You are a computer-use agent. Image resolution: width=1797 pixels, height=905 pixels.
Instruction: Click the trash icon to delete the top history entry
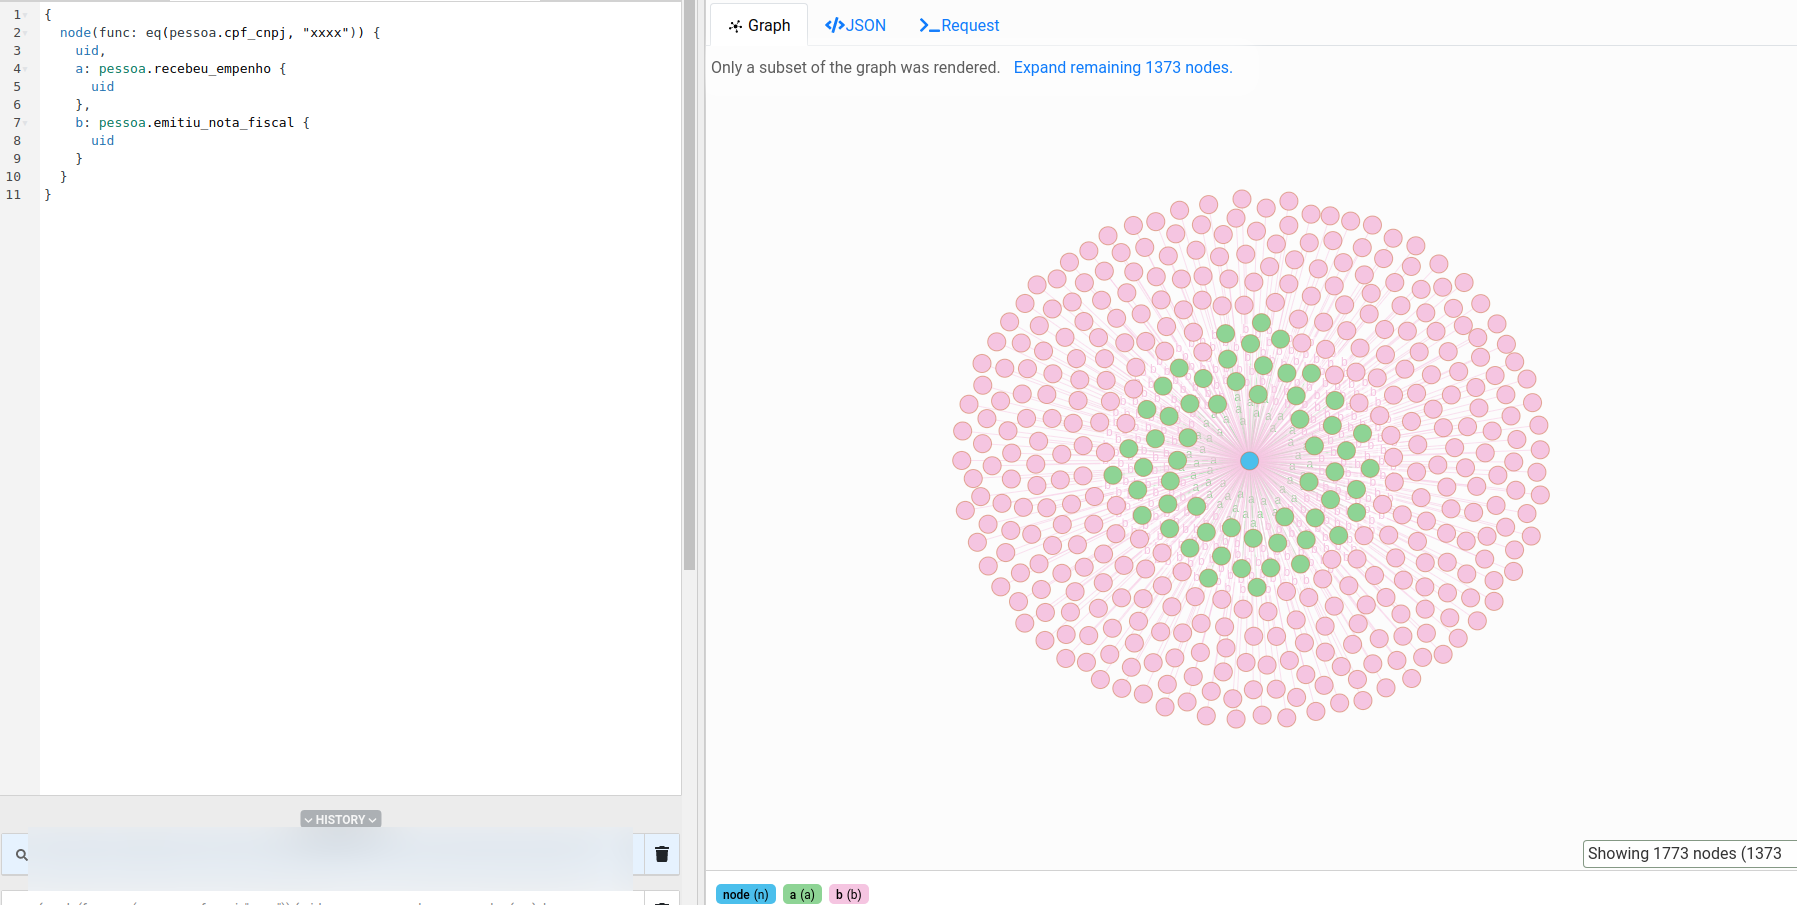pos(661,854)
